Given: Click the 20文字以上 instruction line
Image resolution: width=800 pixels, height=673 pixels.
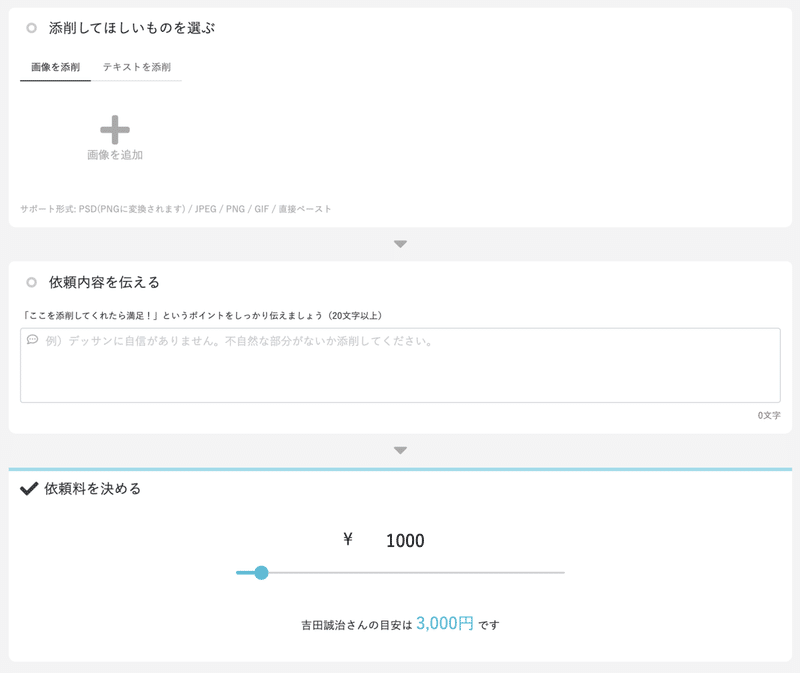Looking at the screenshot, I should pos(202,315).
